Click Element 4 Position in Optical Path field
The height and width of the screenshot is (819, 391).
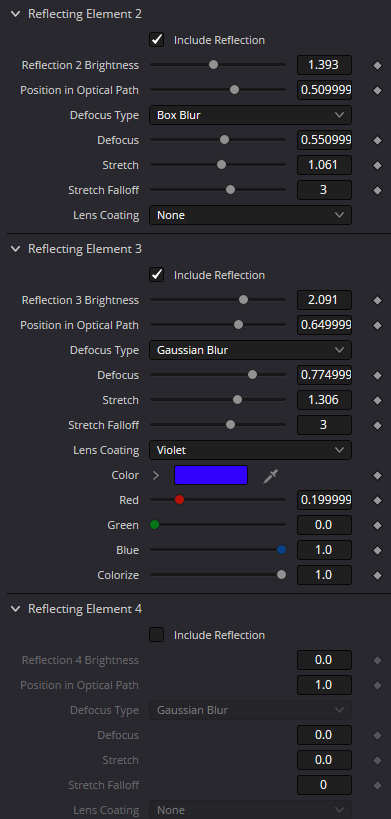[x=324, y=685]
